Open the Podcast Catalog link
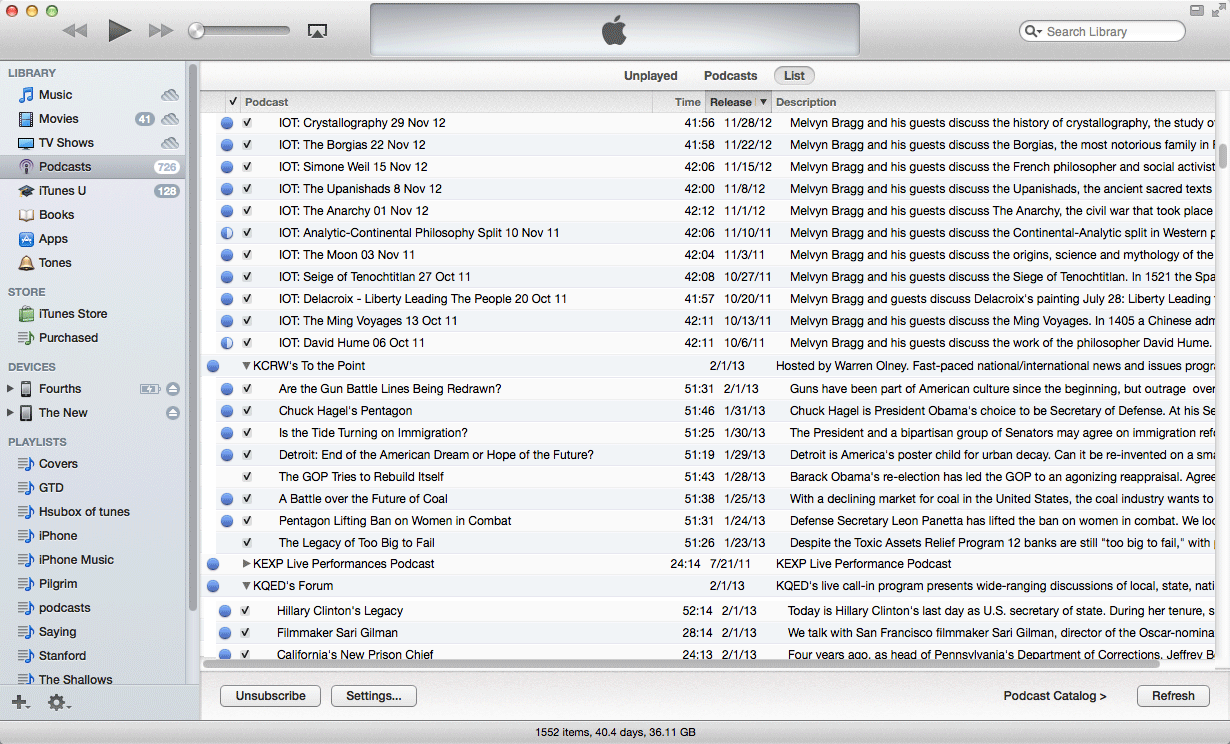The width and height of the screenshot is (1230, 744). pyautogui.click(x=1055, y=696)
